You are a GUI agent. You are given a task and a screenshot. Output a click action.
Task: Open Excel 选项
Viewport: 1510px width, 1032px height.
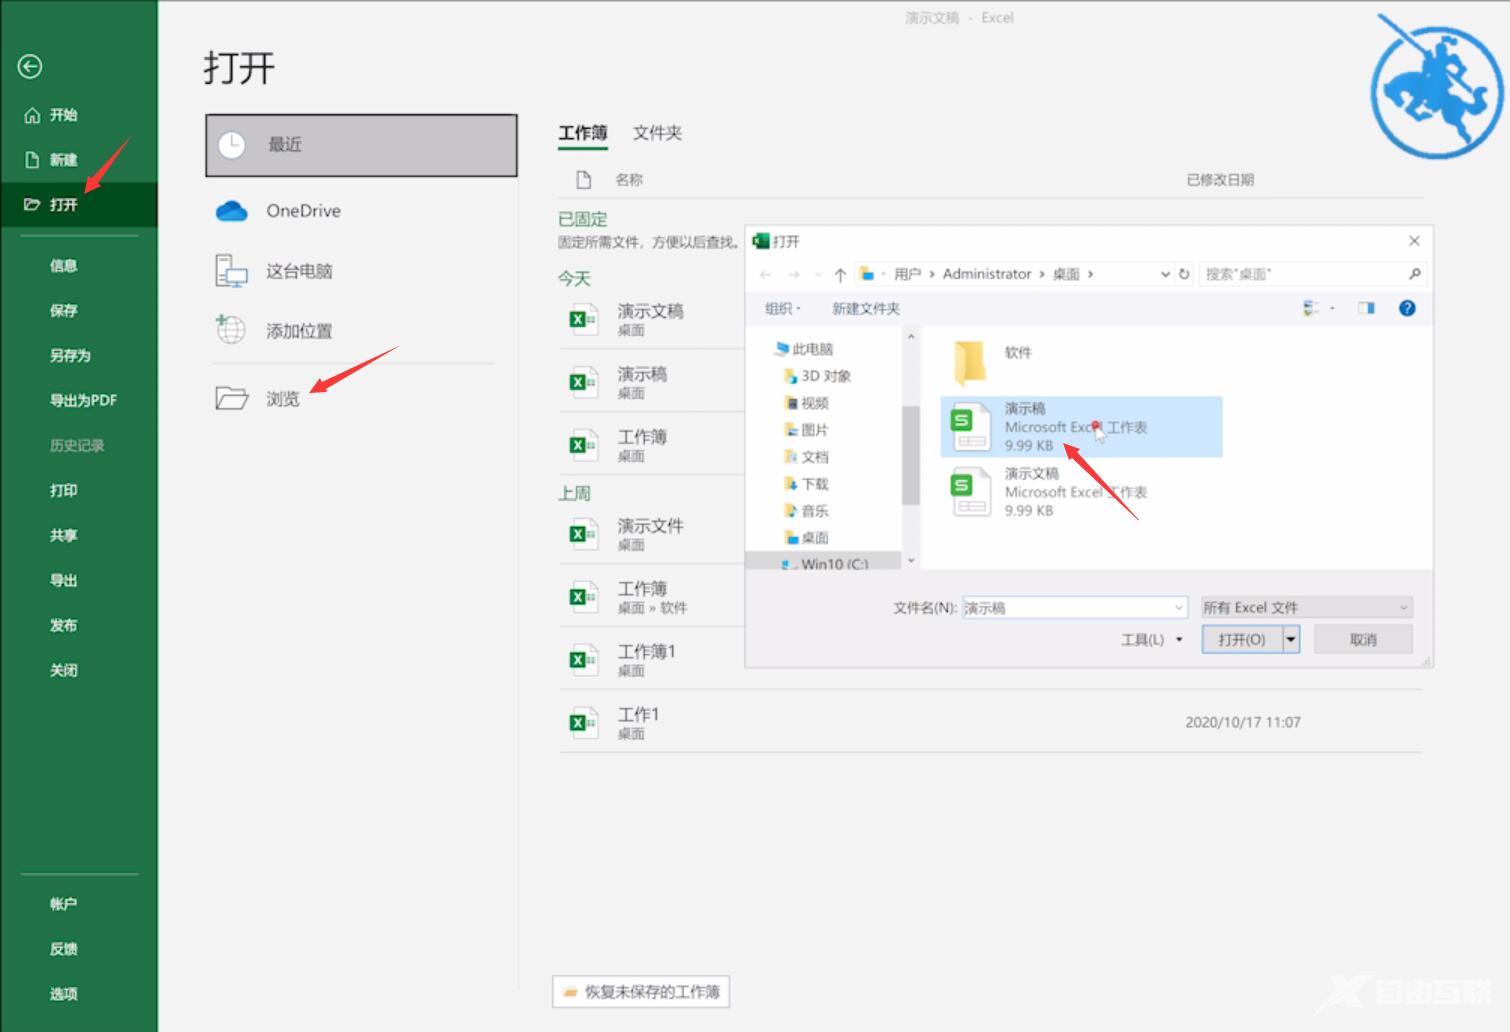[63, 994]
